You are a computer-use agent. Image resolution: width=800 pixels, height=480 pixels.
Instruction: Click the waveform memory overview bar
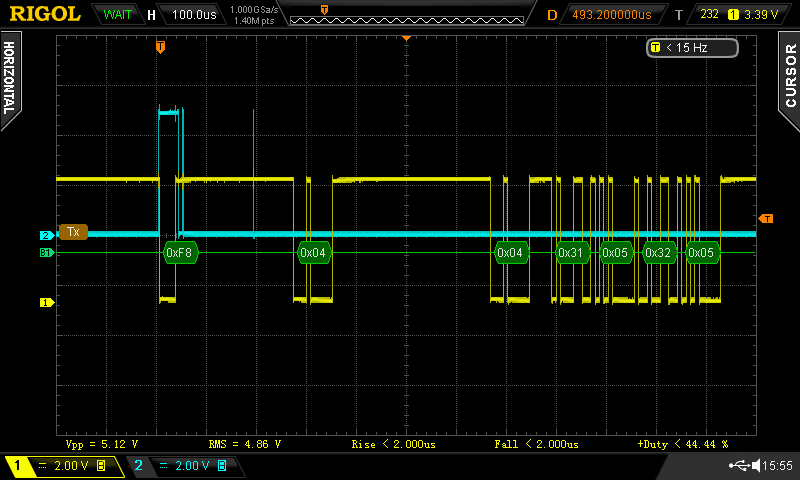pos(407,20)
